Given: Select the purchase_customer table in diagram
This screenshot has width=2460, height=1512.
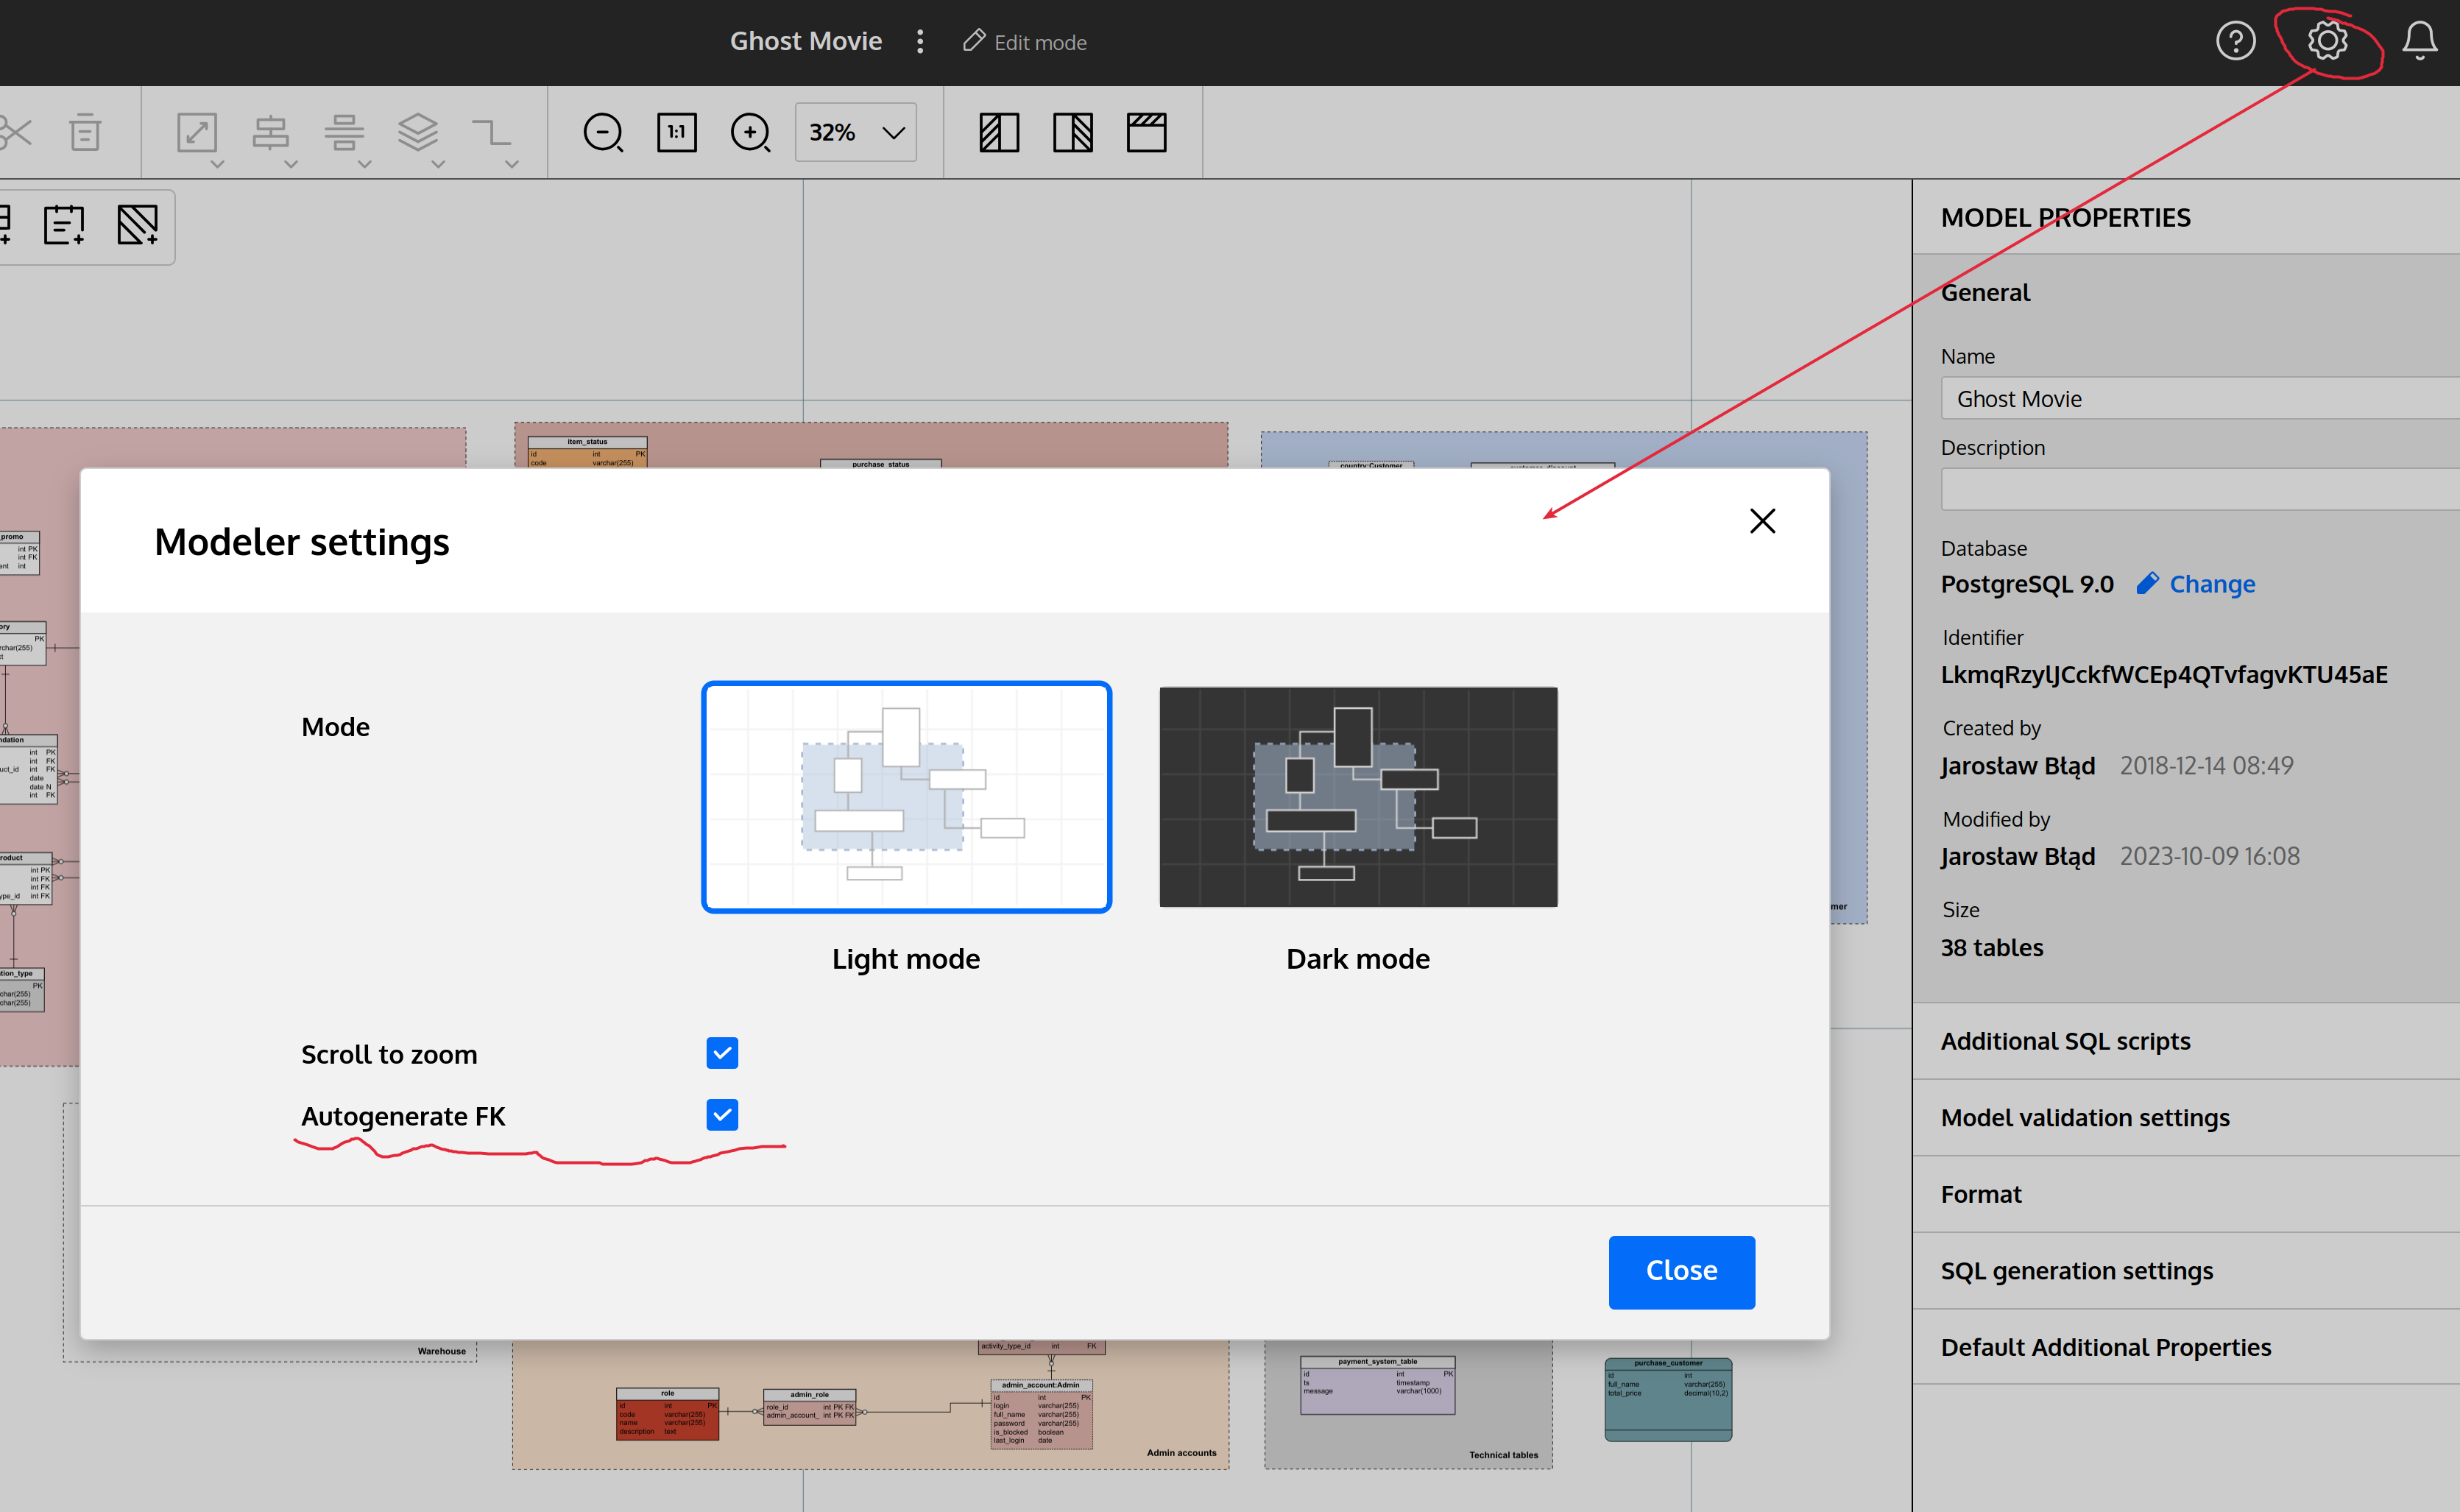Looking at the screenshot, I should [x=1668, y=1399].
